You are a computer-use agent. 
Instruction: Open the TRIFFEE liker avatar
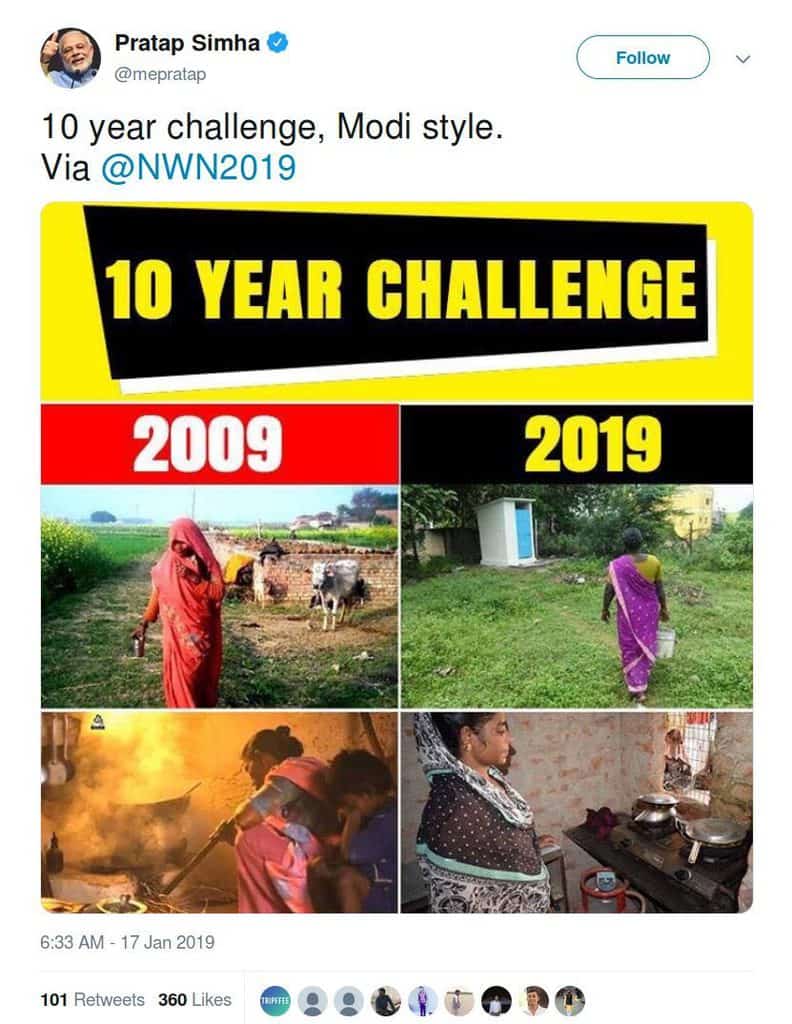pos(274,1000)
